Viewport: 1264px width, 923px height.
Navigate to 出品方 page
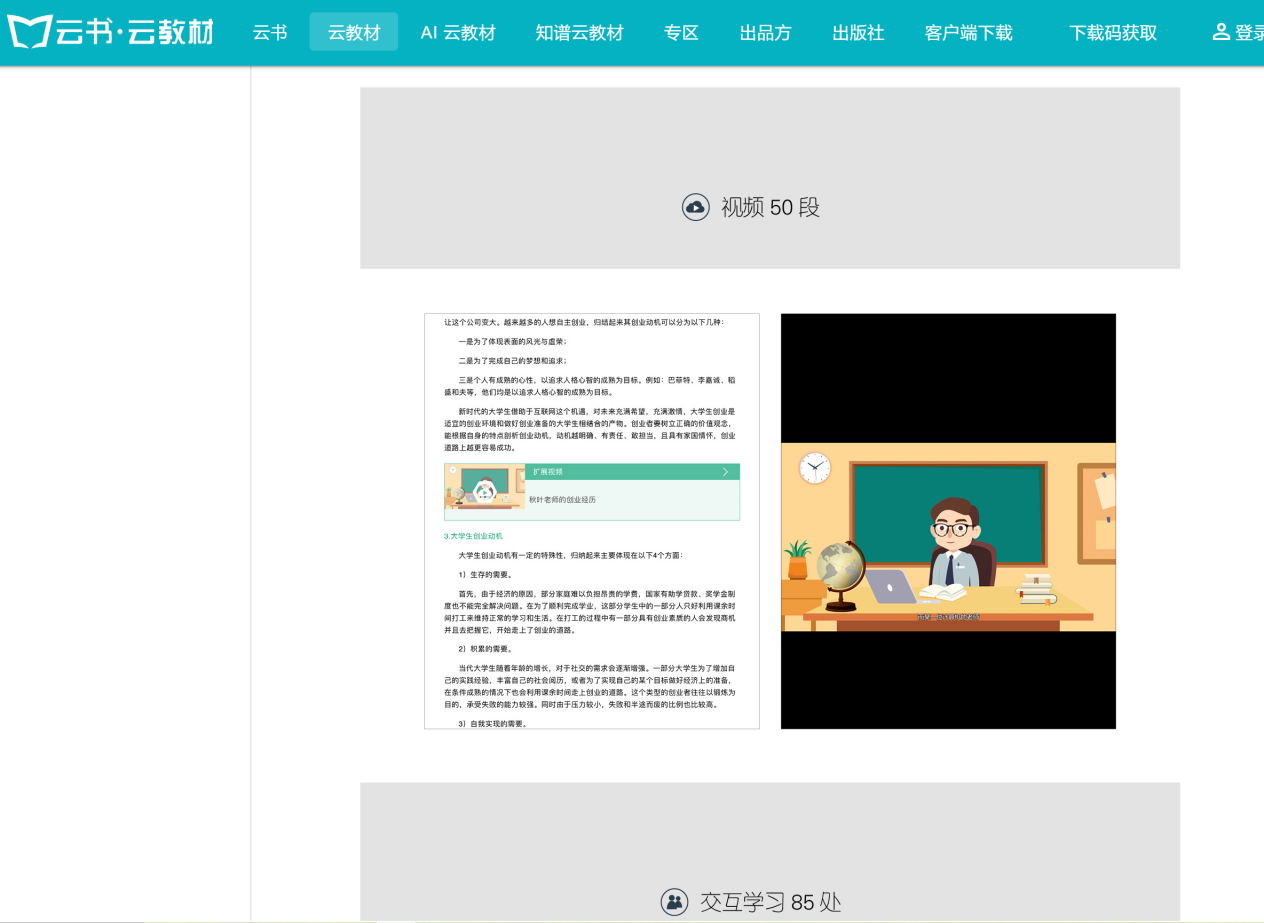coord(765,33)
